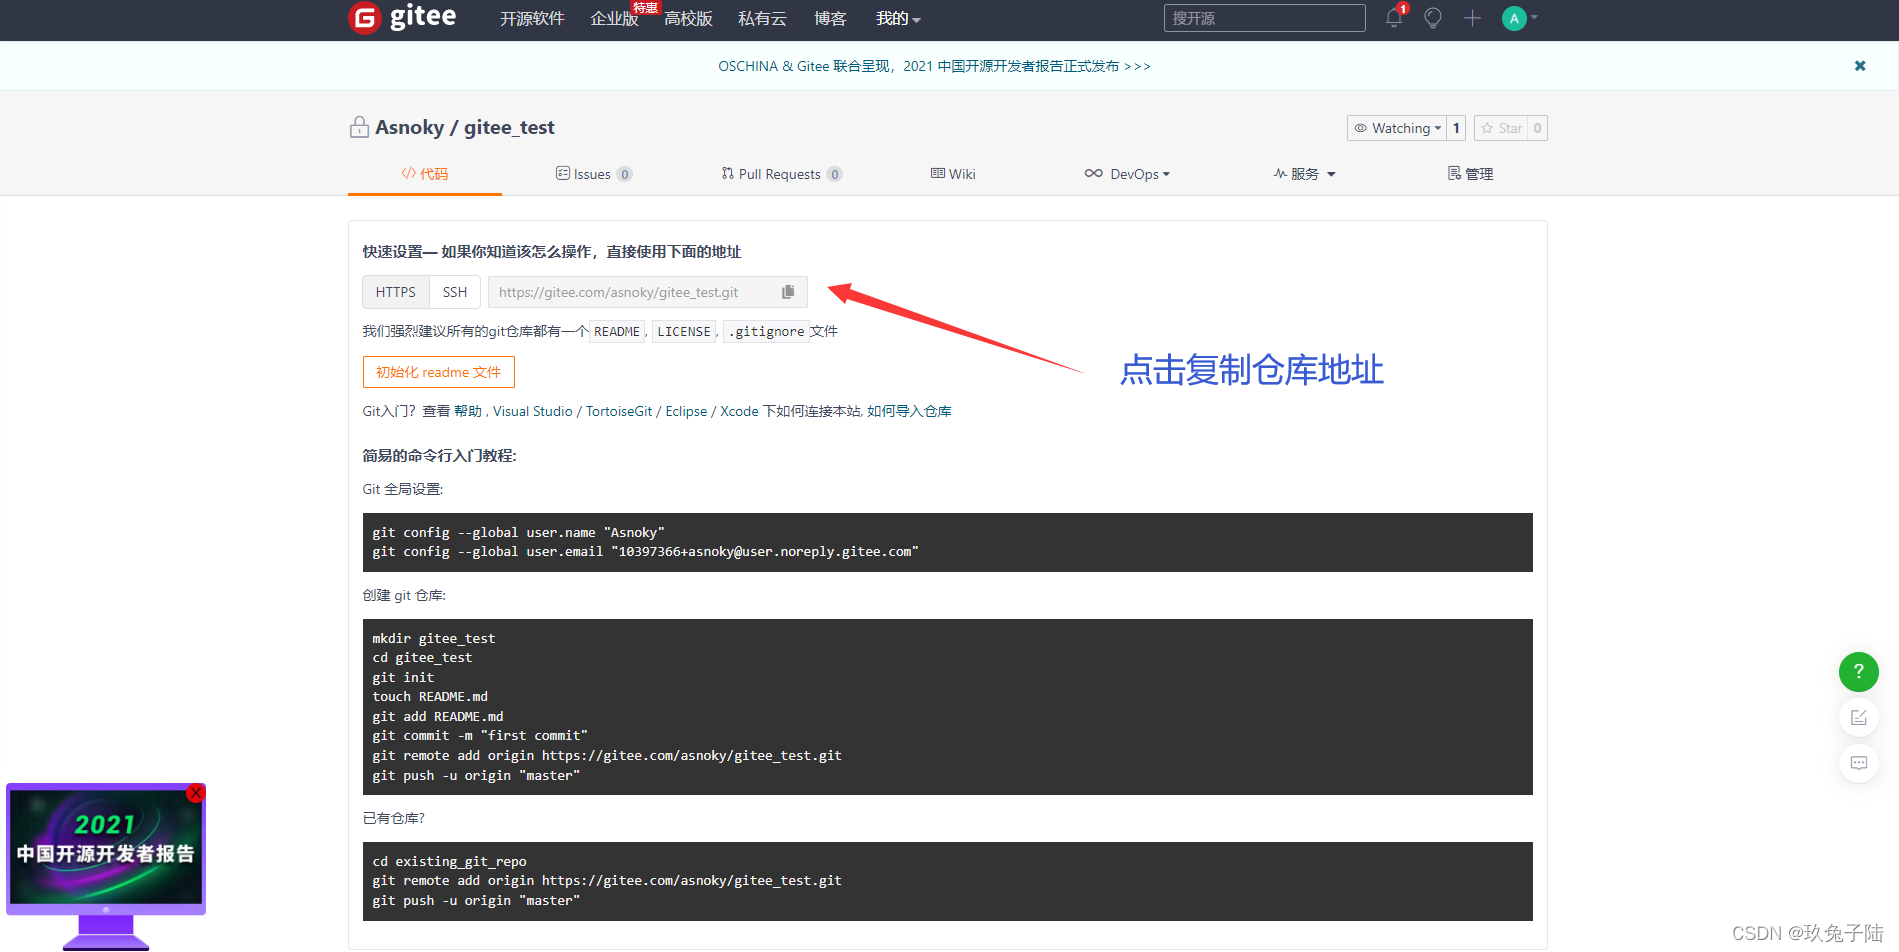Screen dimensions: 1899x952
Task: Open the Xcode link
Action: [739, 411]
